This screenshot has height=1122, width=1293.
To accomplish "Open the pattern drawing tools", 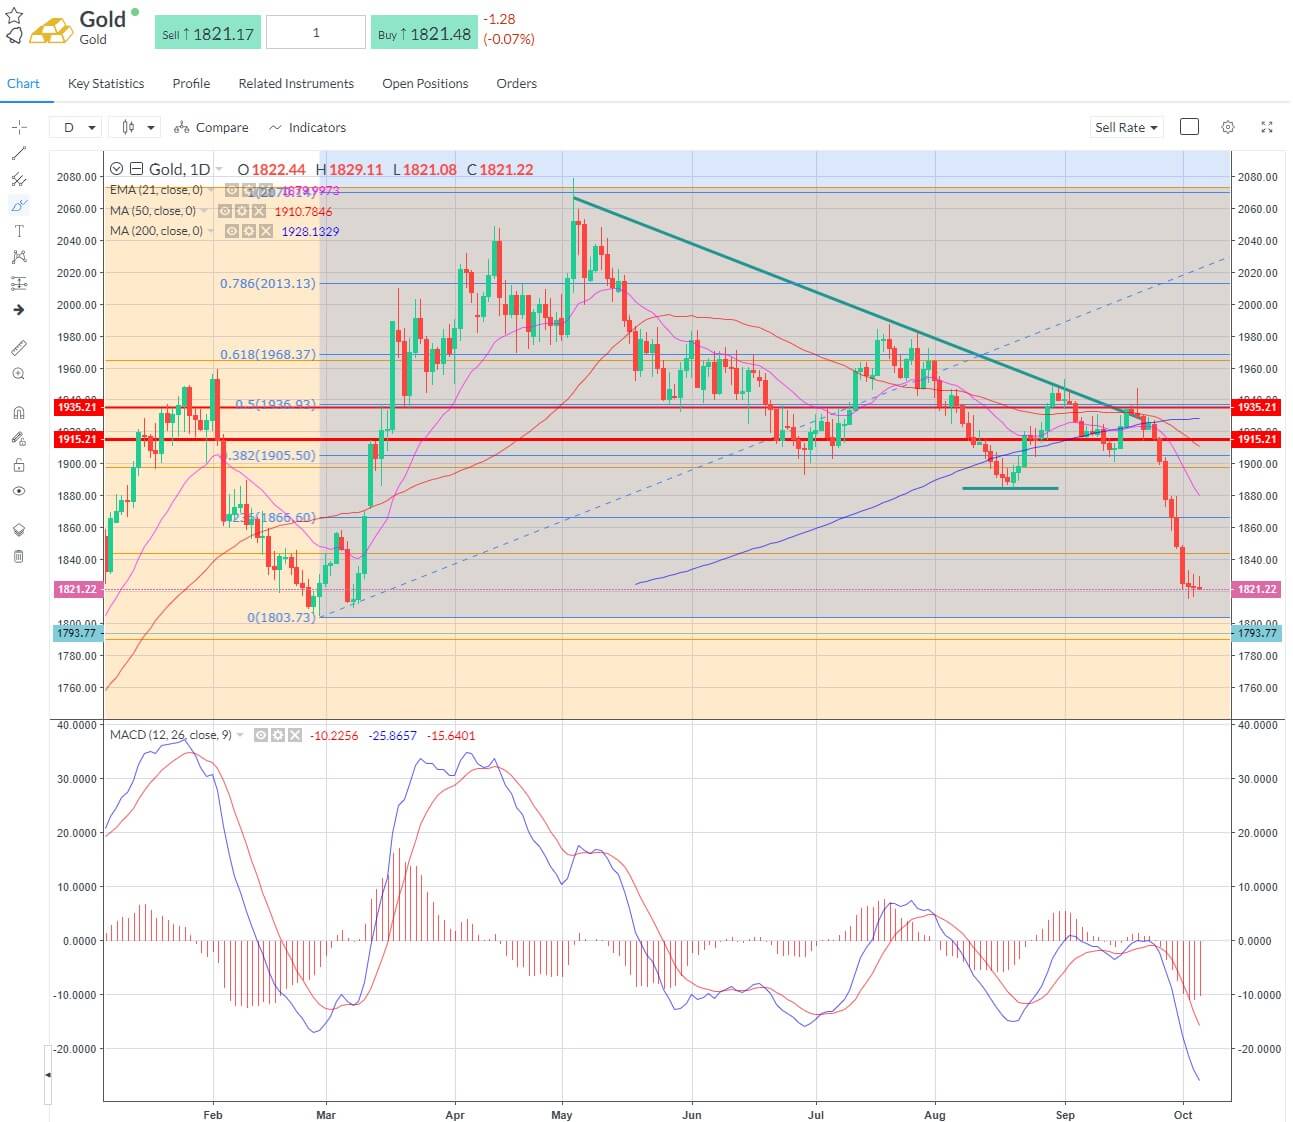I will (18, 257).
